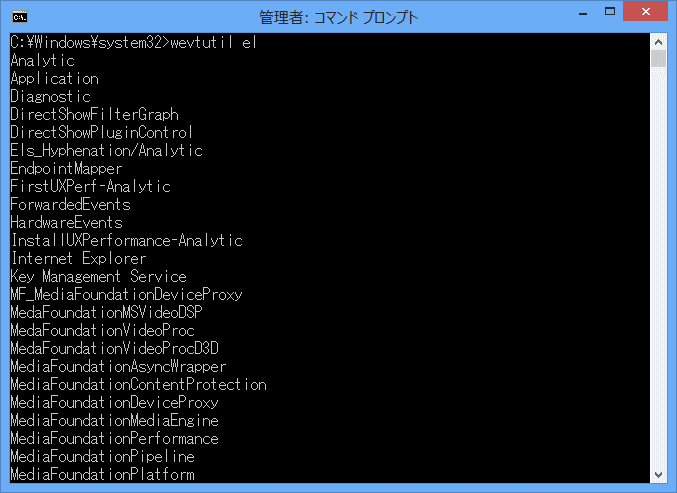Click the scrollbar down arrow
Viewport: 677px width, 493px height.
click(x=658, y=474)
